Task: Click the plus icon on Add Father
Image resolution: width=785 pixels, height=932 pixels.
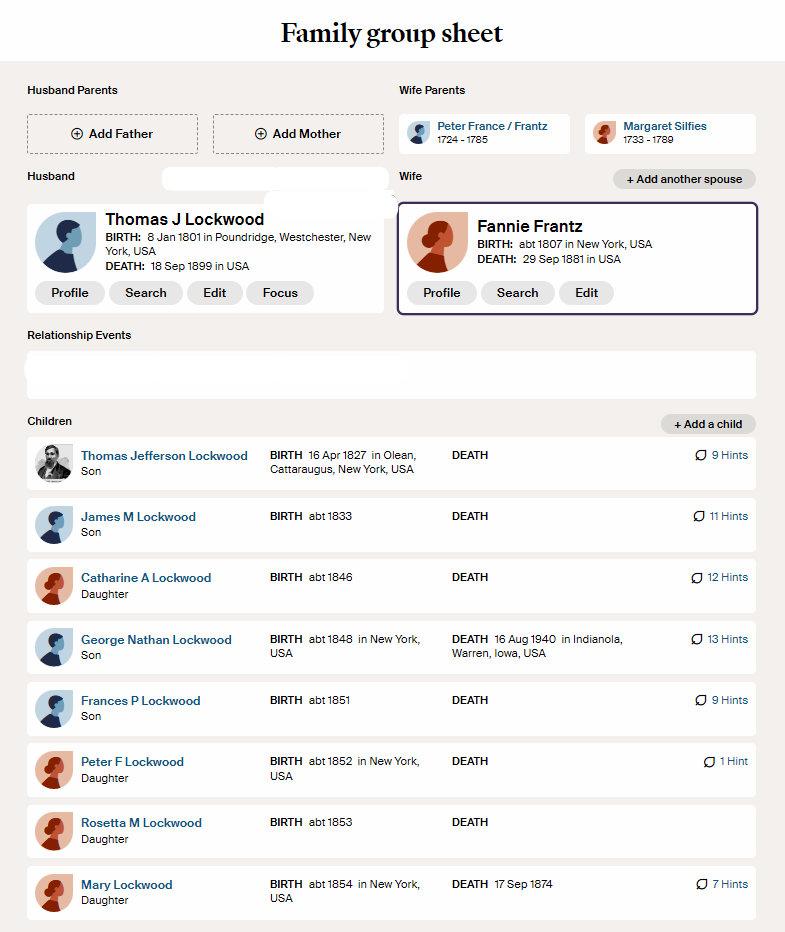Action: [77, 134]
